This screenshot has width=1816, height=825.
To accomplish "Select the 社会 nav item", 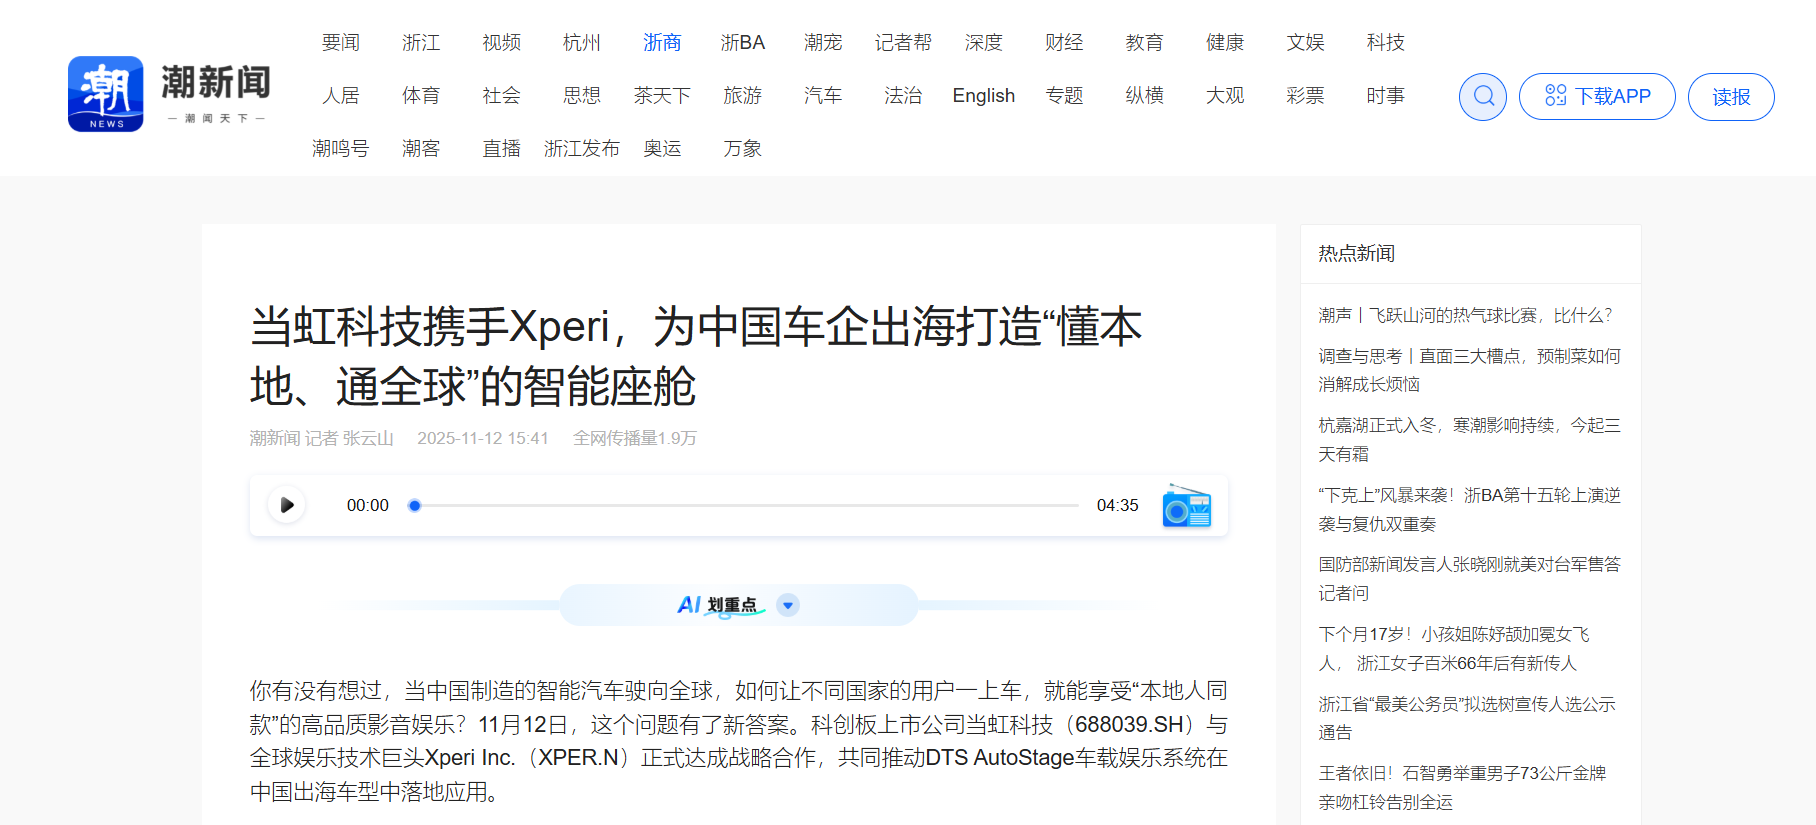I will click(501, 96).
